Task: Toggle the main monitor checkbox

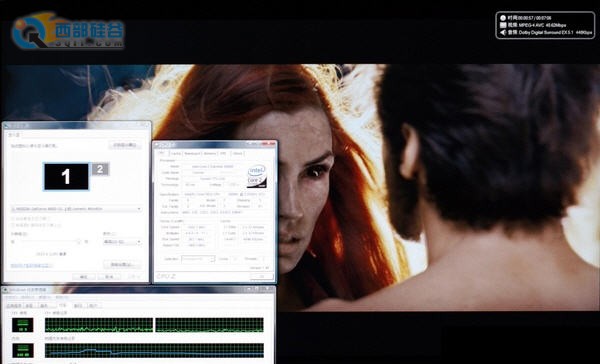Action: point(13,219)
